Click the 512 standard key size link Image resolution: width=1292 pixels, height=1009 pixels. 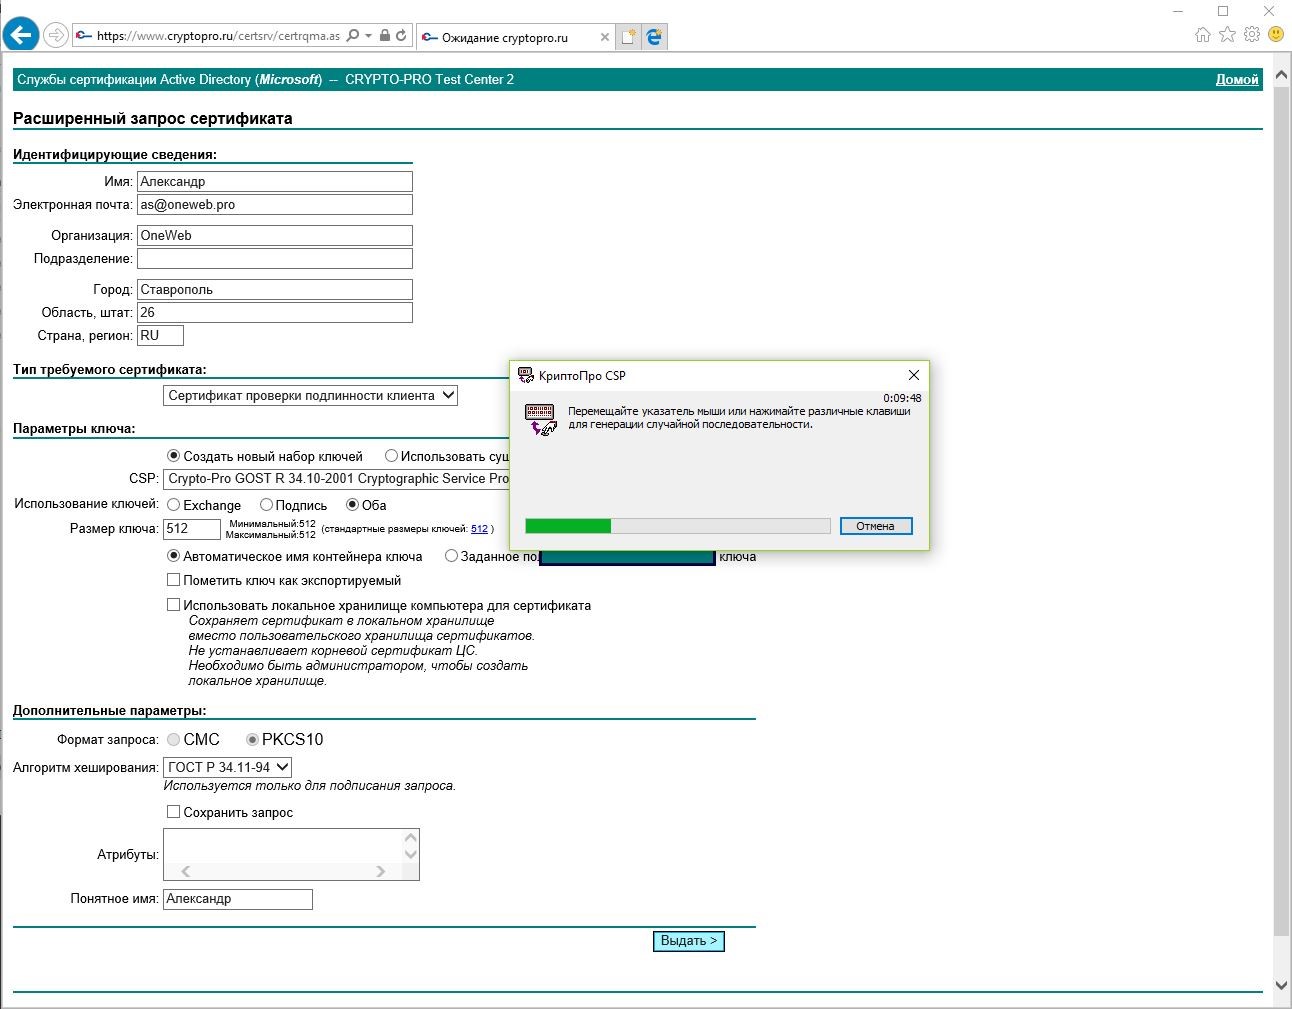pyautogui.click(x=479, y=529)
